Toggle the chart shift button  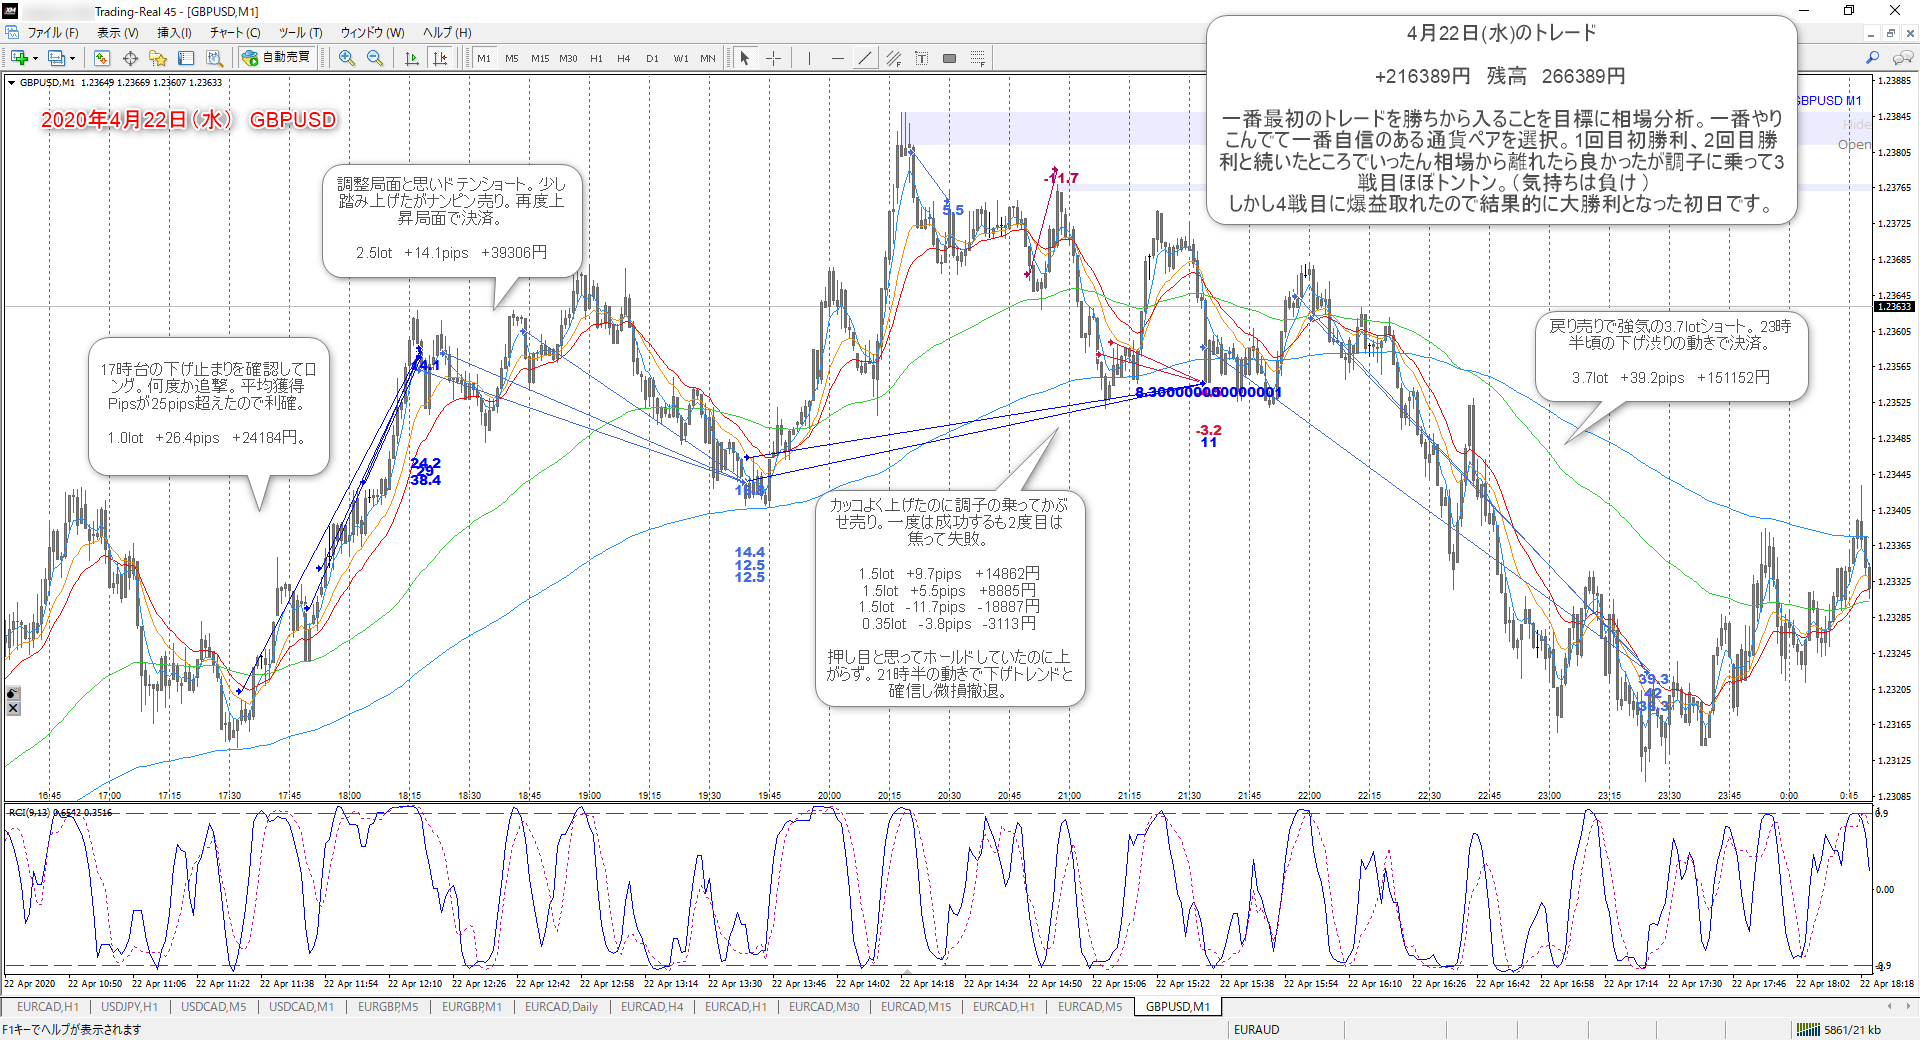coord(440,58)
